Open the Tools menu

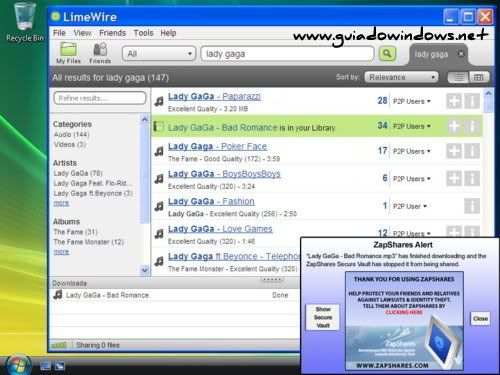tap(143, 33)
